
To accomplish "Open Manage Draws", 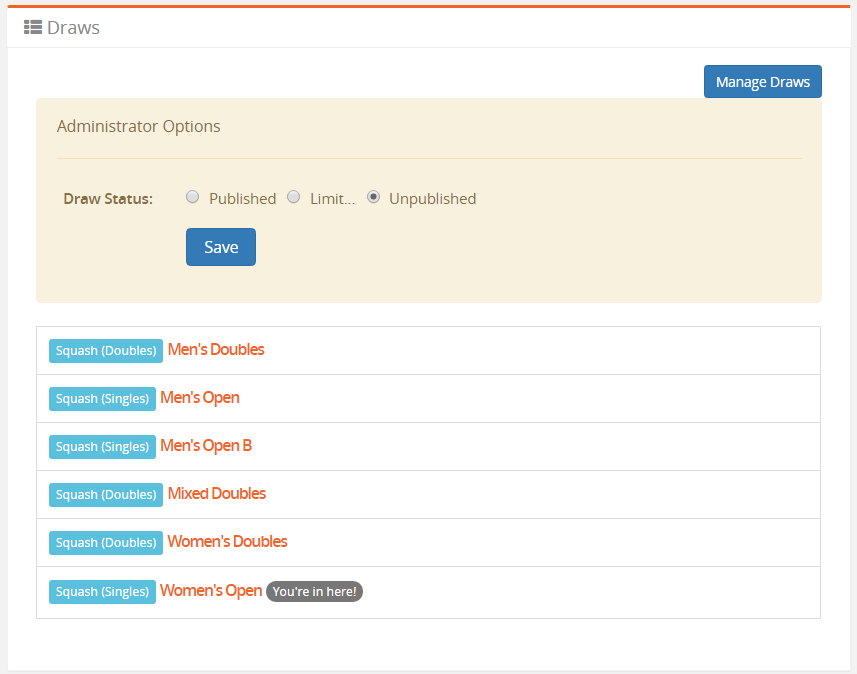I will point(762,81).
